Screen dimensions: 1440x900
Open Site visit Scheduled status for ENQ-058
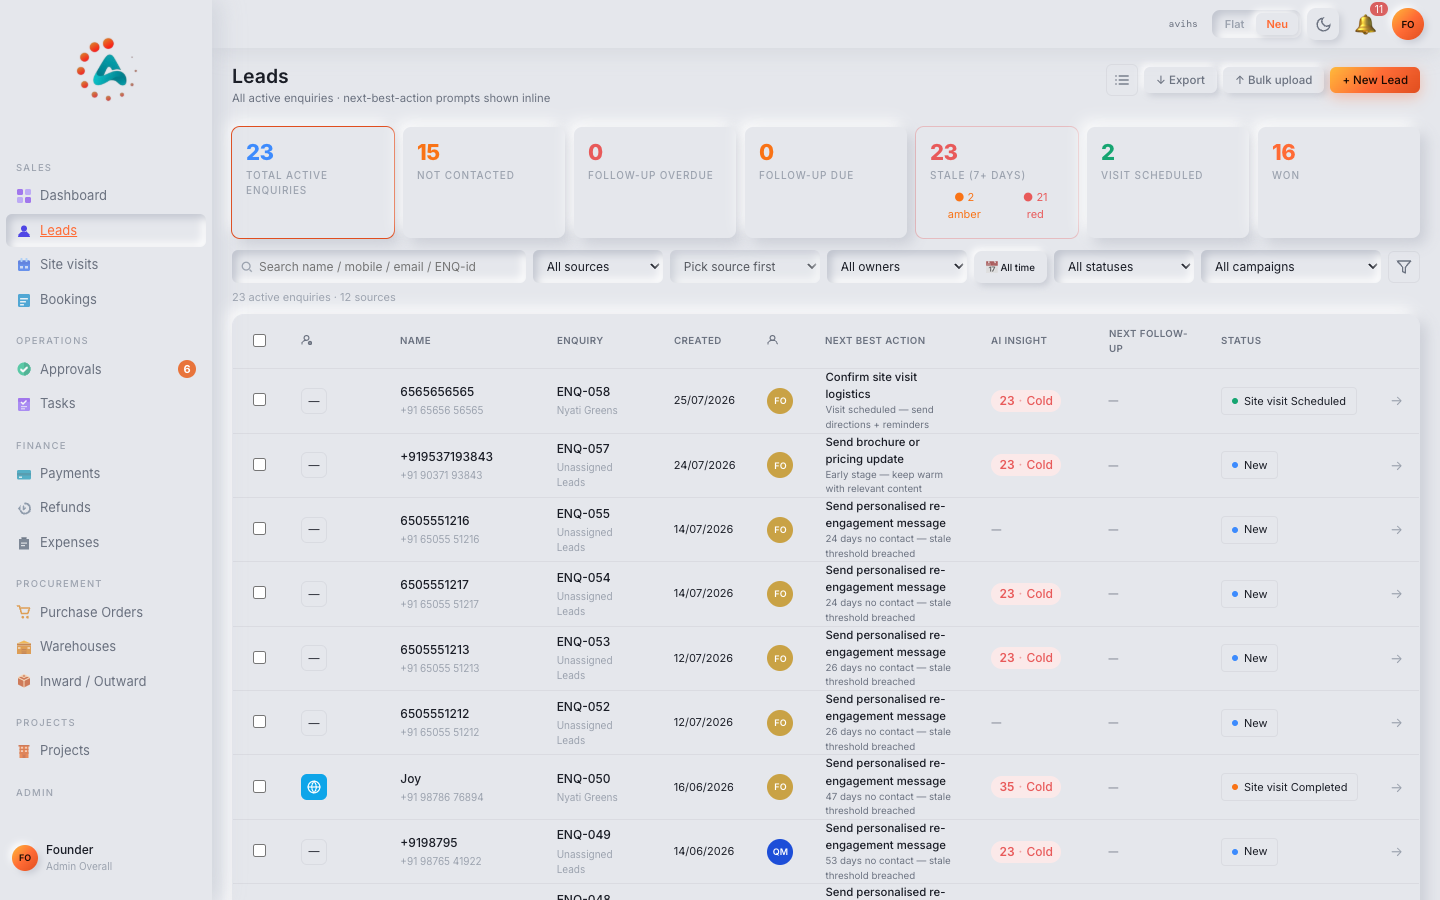[x=1289, y=401]
